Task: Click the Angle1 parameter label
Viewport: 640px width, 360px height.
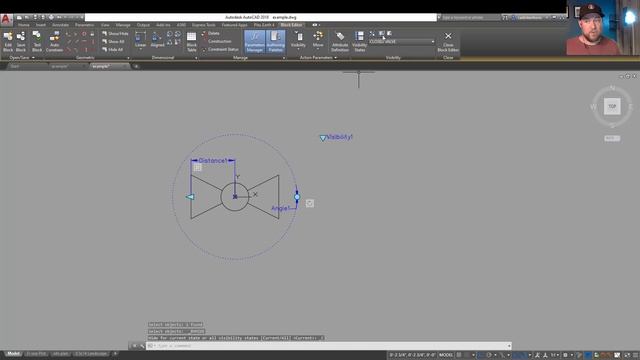Action: point(280,209)
